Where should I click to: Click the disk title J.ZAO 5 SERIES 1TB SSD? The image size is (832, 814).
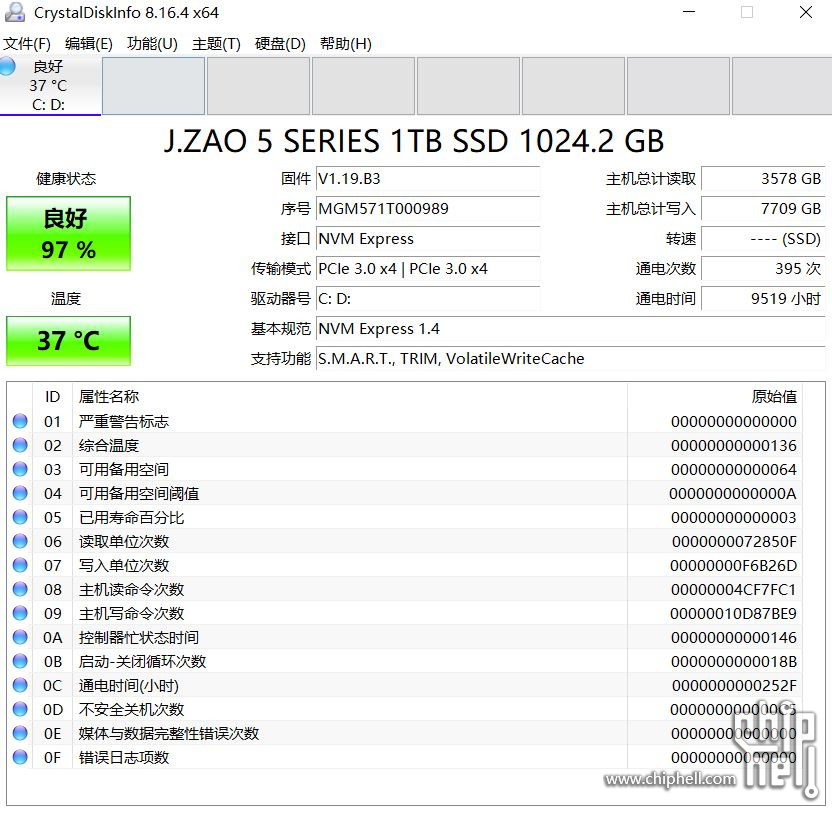pyautogui.click(x=413, y=141)
